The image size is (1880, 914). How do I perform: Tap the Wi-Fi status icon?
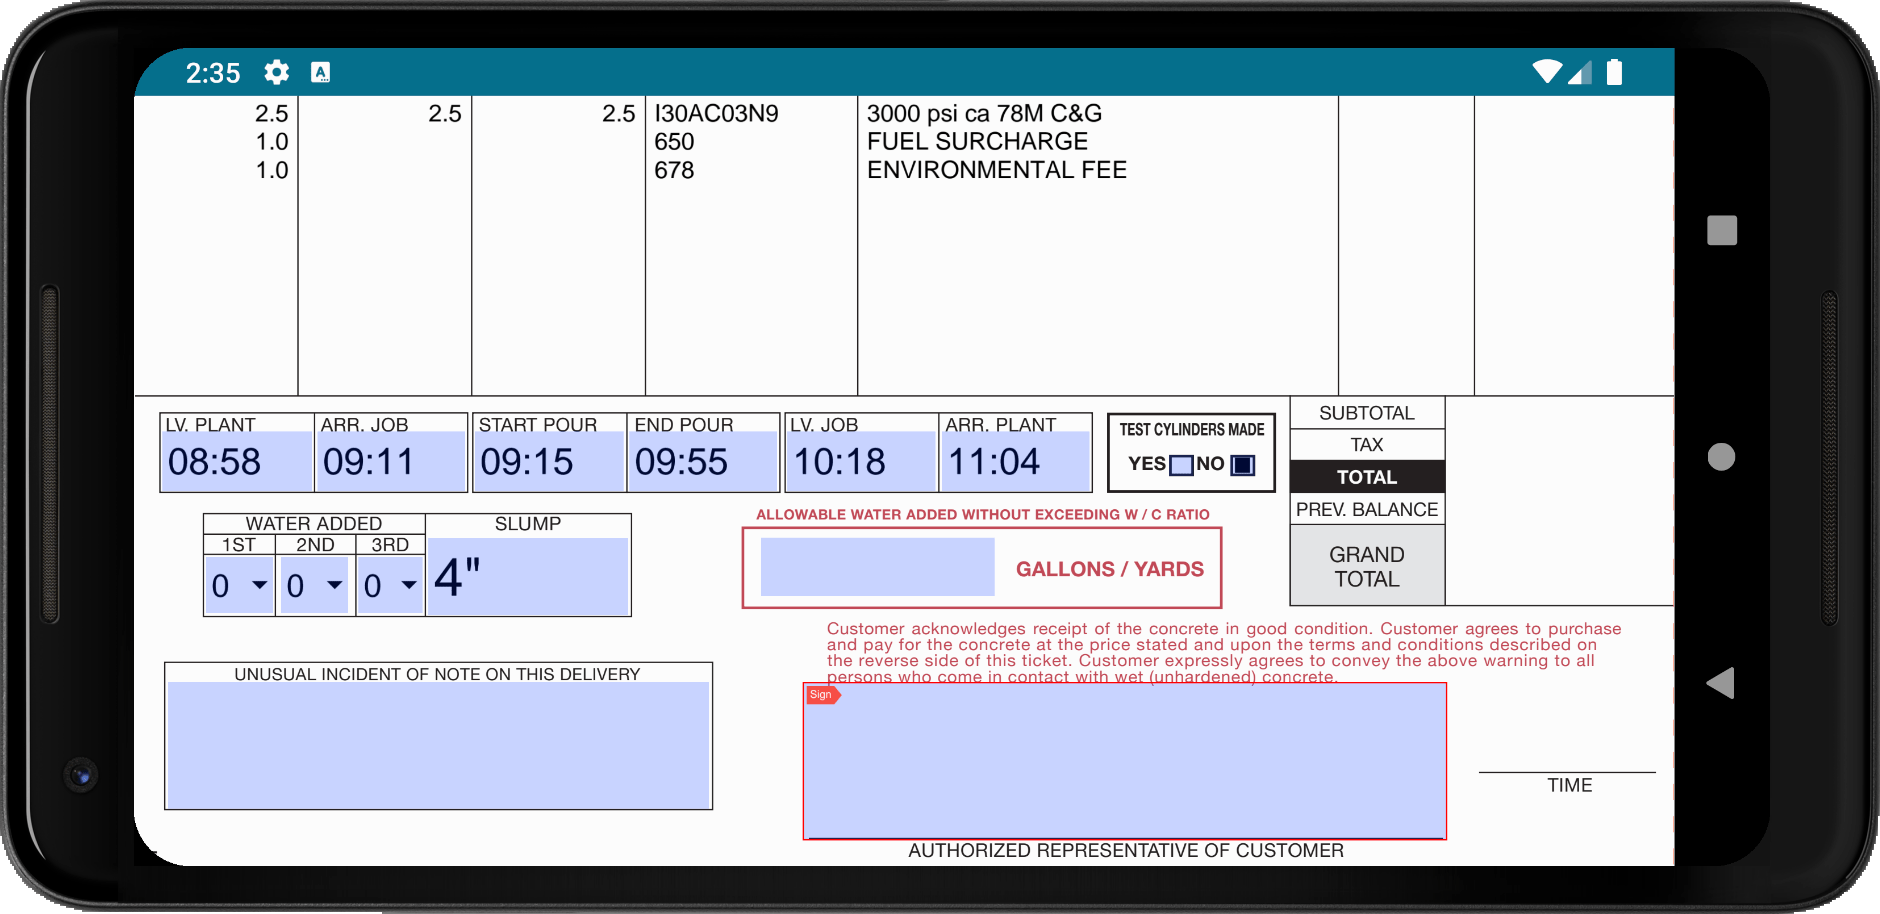point(1548,71)
